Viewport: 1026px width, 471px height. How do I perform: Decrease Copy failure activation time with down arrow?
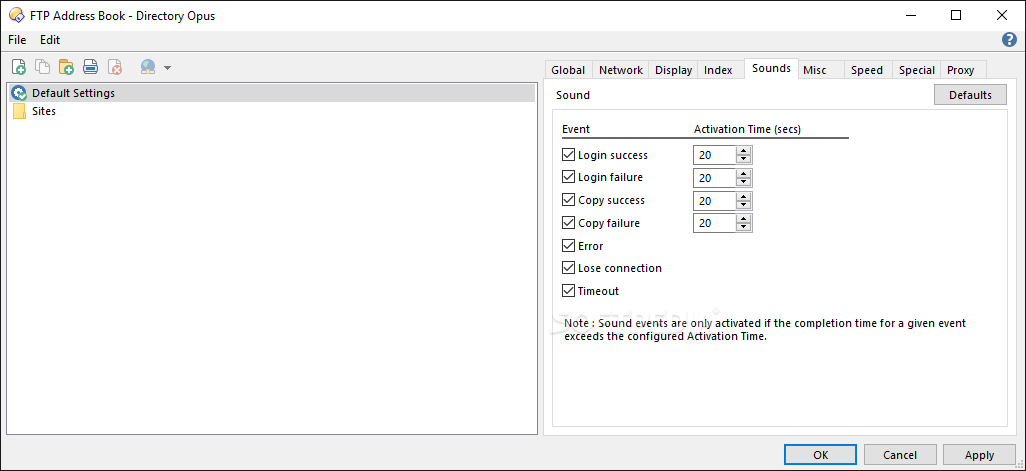(743, 227)
